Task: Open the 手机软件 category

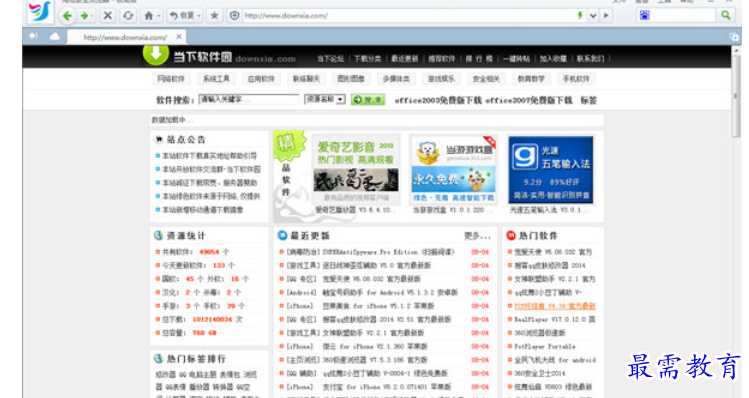Action: tap(576, 79)
